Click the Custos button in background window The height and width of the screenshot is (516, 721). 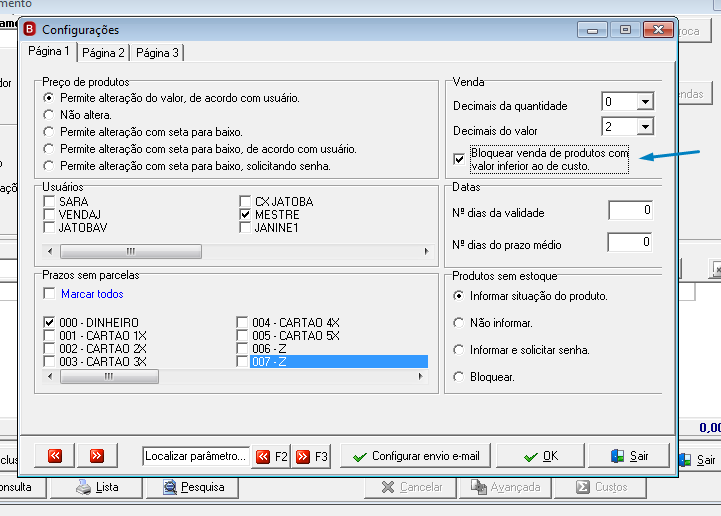(x=600, y=487)
